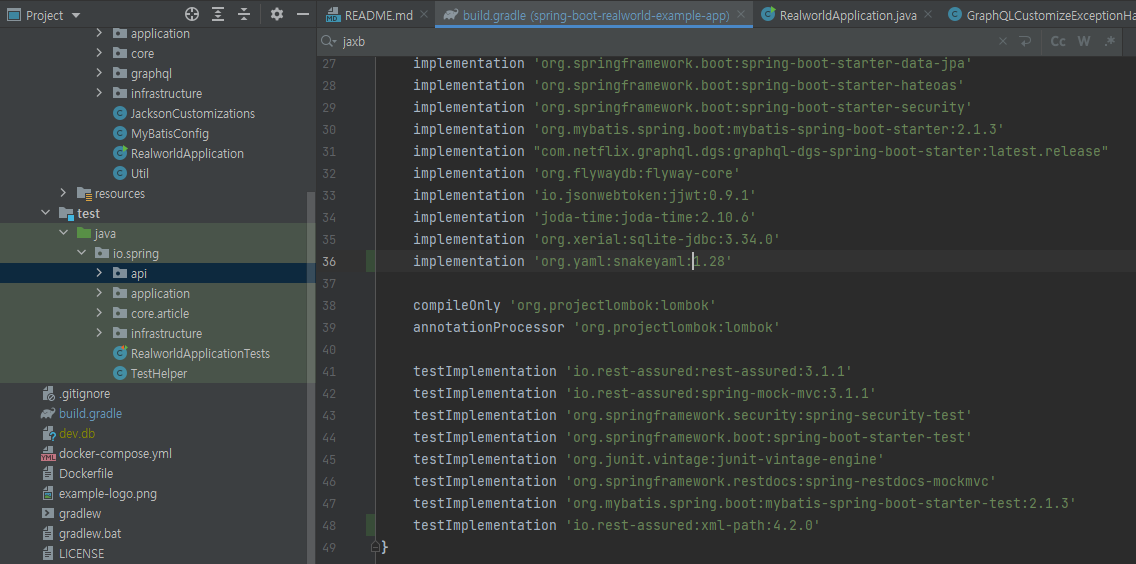Viewport: 1136px width, 564px height.
Task: Click the Collapse All icon in Project panel
Action: point(244,14)
